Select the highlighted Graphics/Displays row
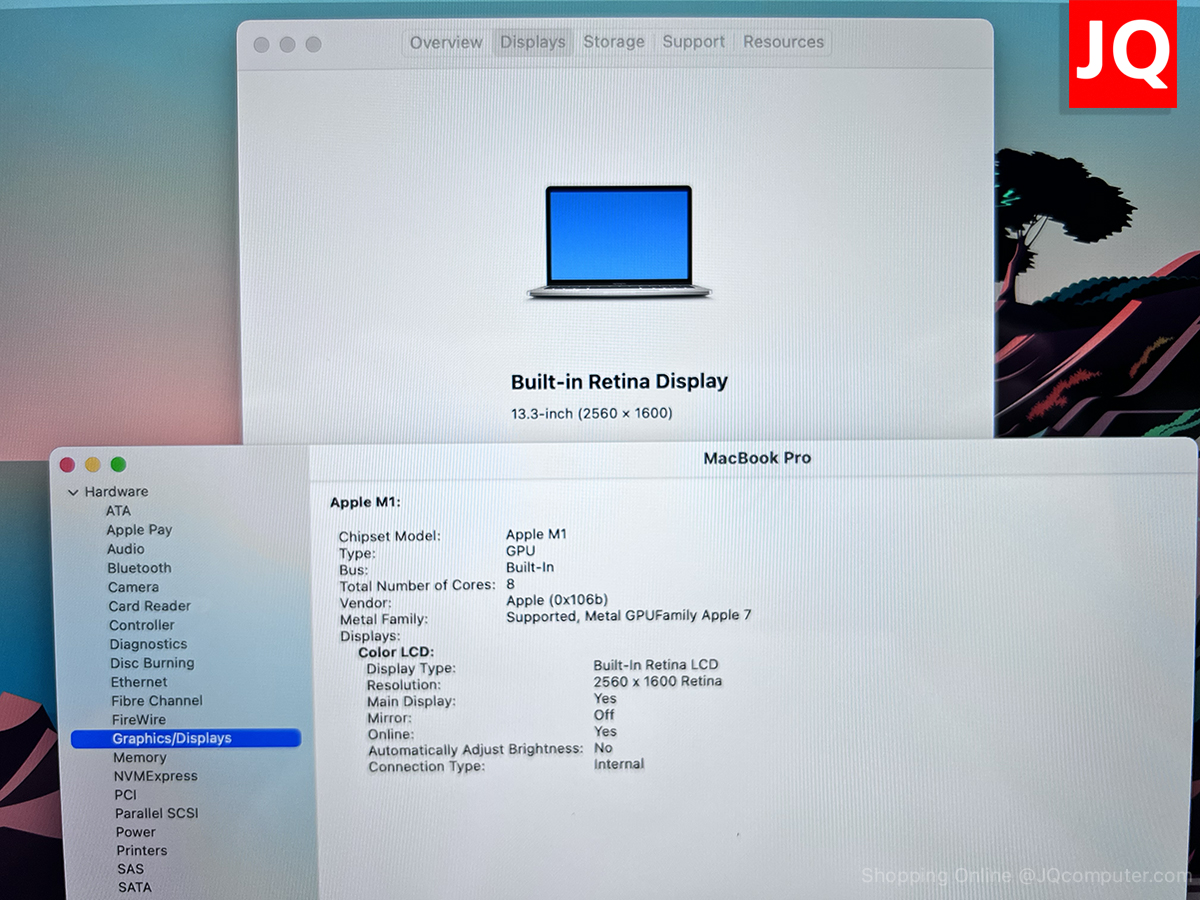 click(x=186, y=739)
